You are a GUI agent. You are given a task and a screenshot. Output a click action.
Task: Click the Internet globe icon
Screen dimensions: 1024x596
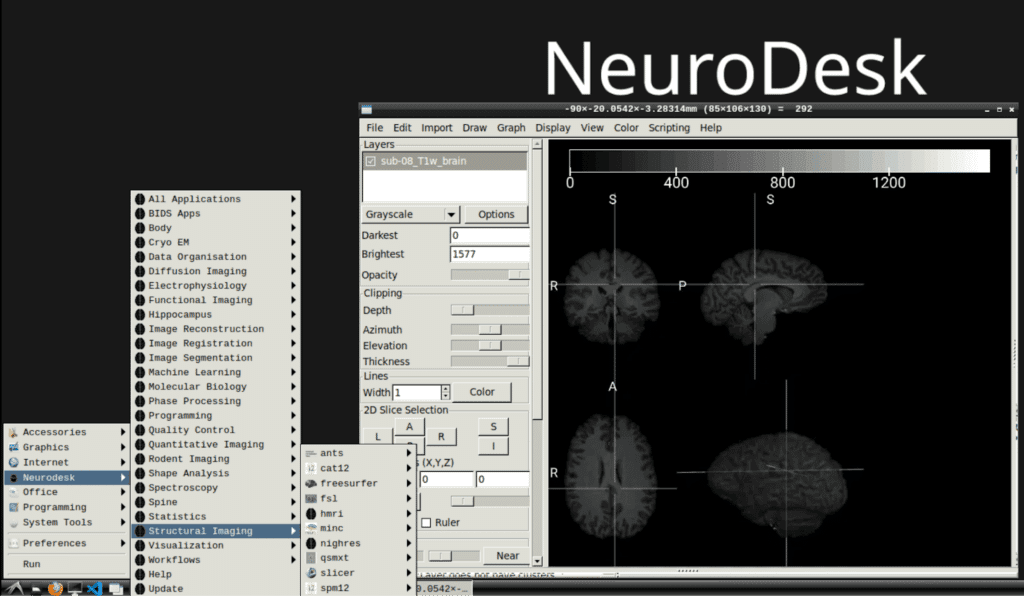coord(14,462)
